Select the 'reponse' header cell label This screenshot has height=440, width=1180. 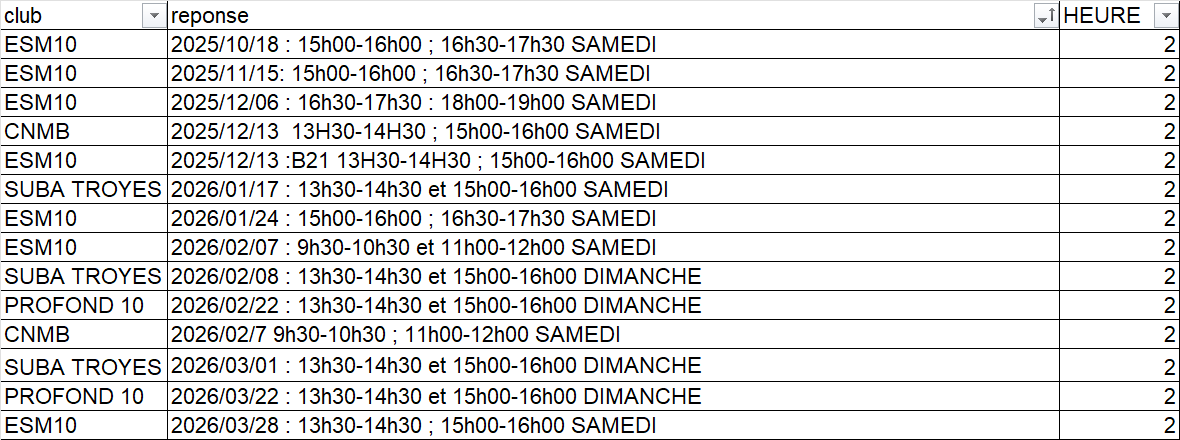[210, 16]
